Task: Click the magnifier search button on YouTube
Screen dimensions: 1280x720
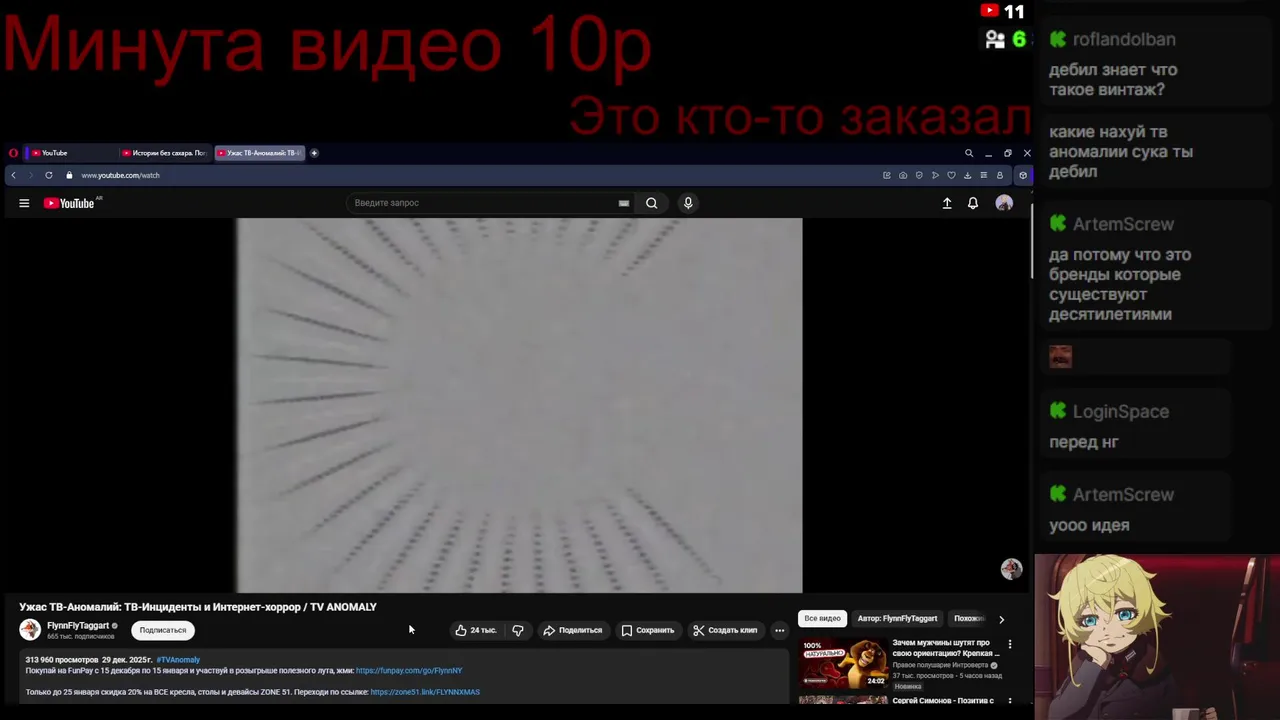Action: coord(651,203)
